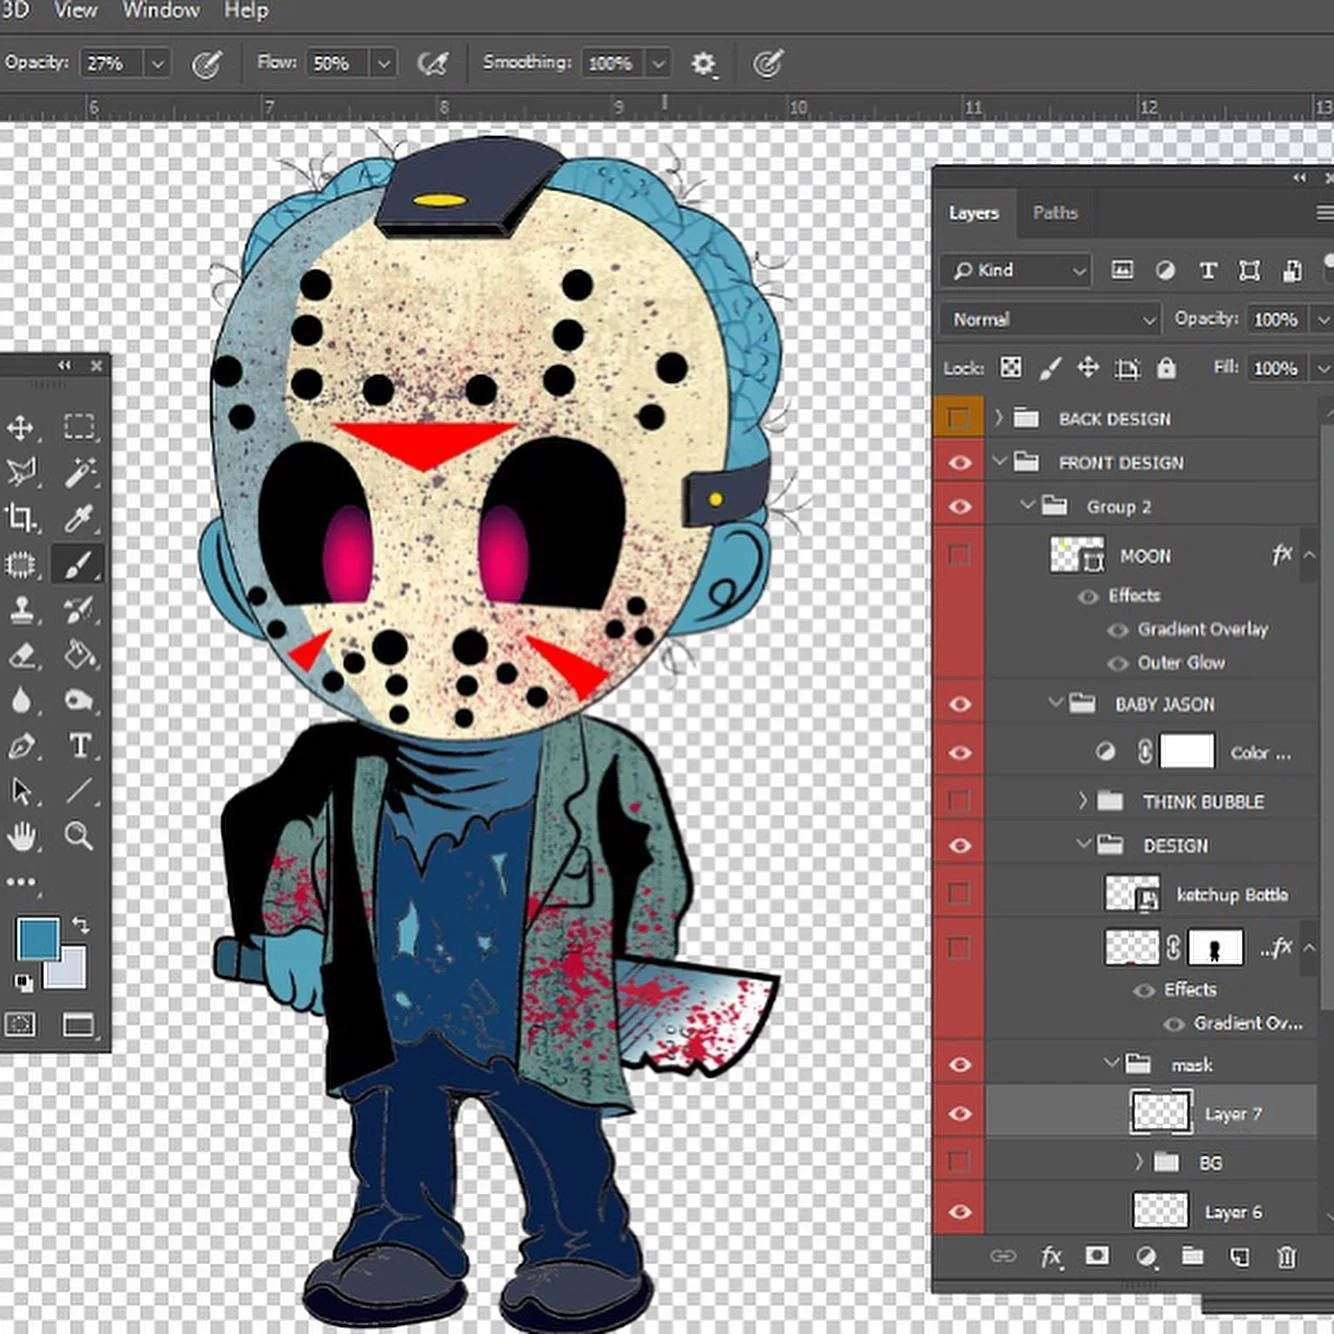
Task: Add a layer style fx
Action: tap(1050, 1257)
